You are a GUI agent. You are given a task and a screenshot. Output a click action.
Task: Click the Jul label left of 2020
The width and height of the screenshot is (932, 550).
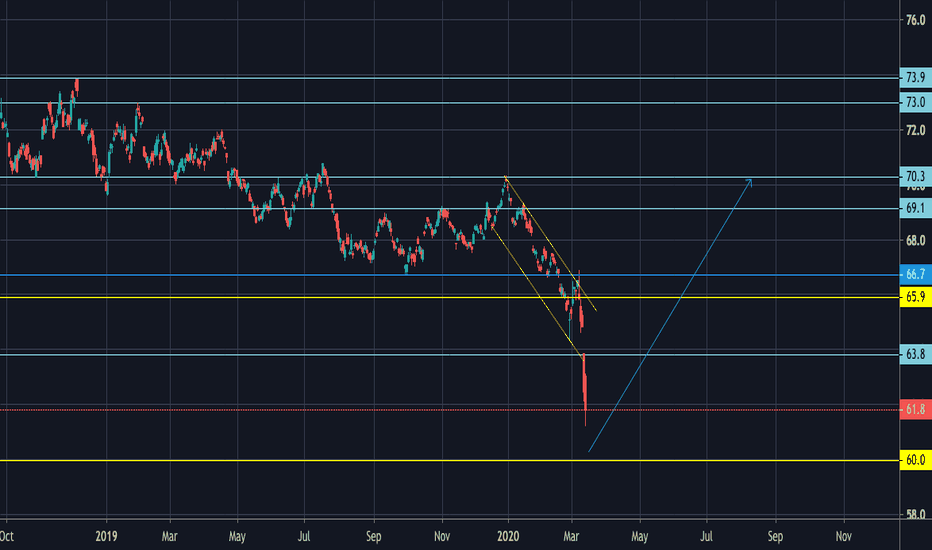tap(304, 536)
